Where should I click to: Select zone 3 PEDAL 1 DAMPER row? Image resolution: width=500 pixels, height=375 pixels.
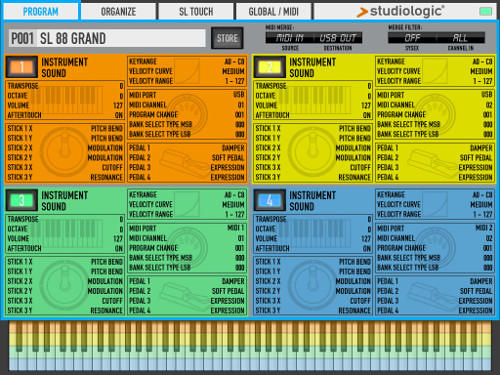(187, 281)
